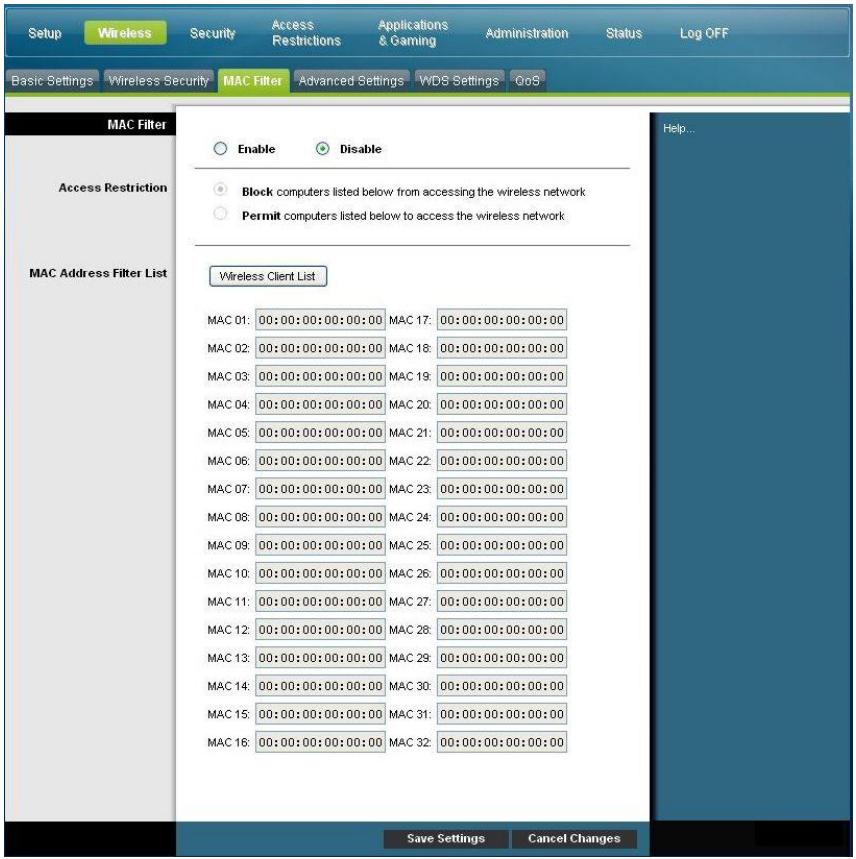The height and width of the screenshot is (859, 856).
Task: View the Status page
Action: click(x=623, y=34)
